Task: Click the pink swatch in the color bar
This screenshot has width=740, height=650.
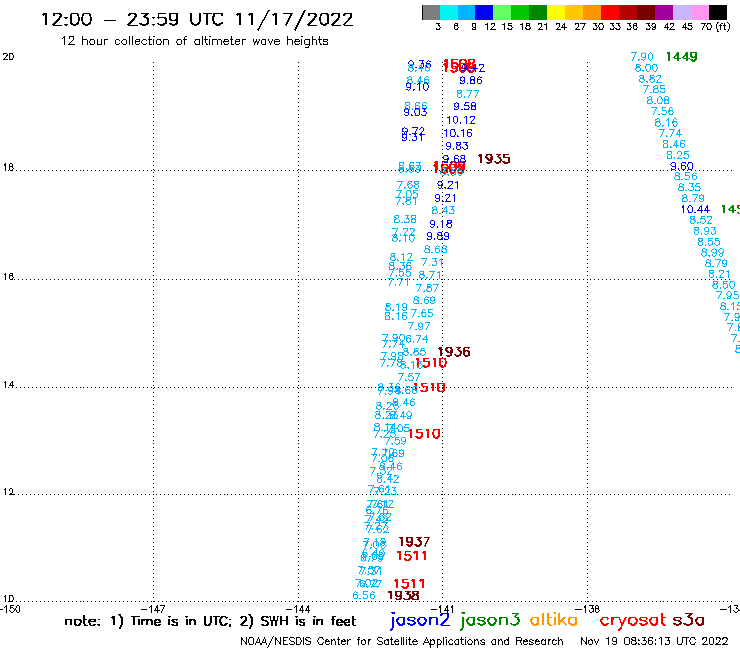Action: pos(699,12)
